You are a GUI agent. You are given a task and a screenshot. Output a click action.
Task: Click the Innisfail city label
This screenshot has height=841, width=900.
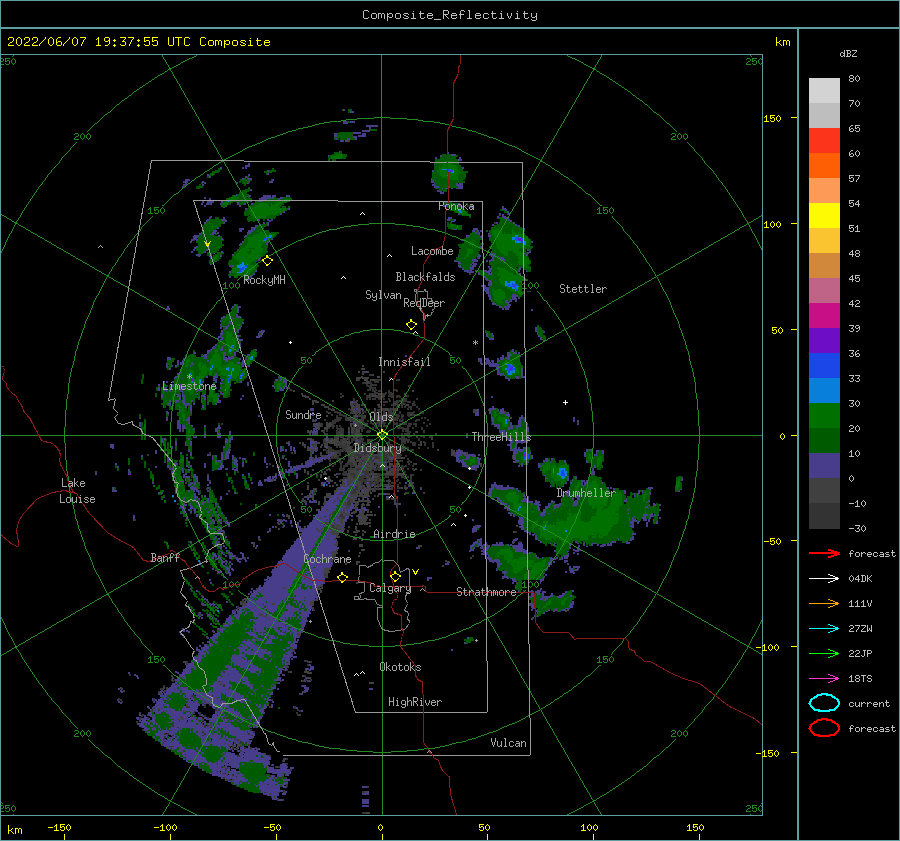[x=404, y=362]
